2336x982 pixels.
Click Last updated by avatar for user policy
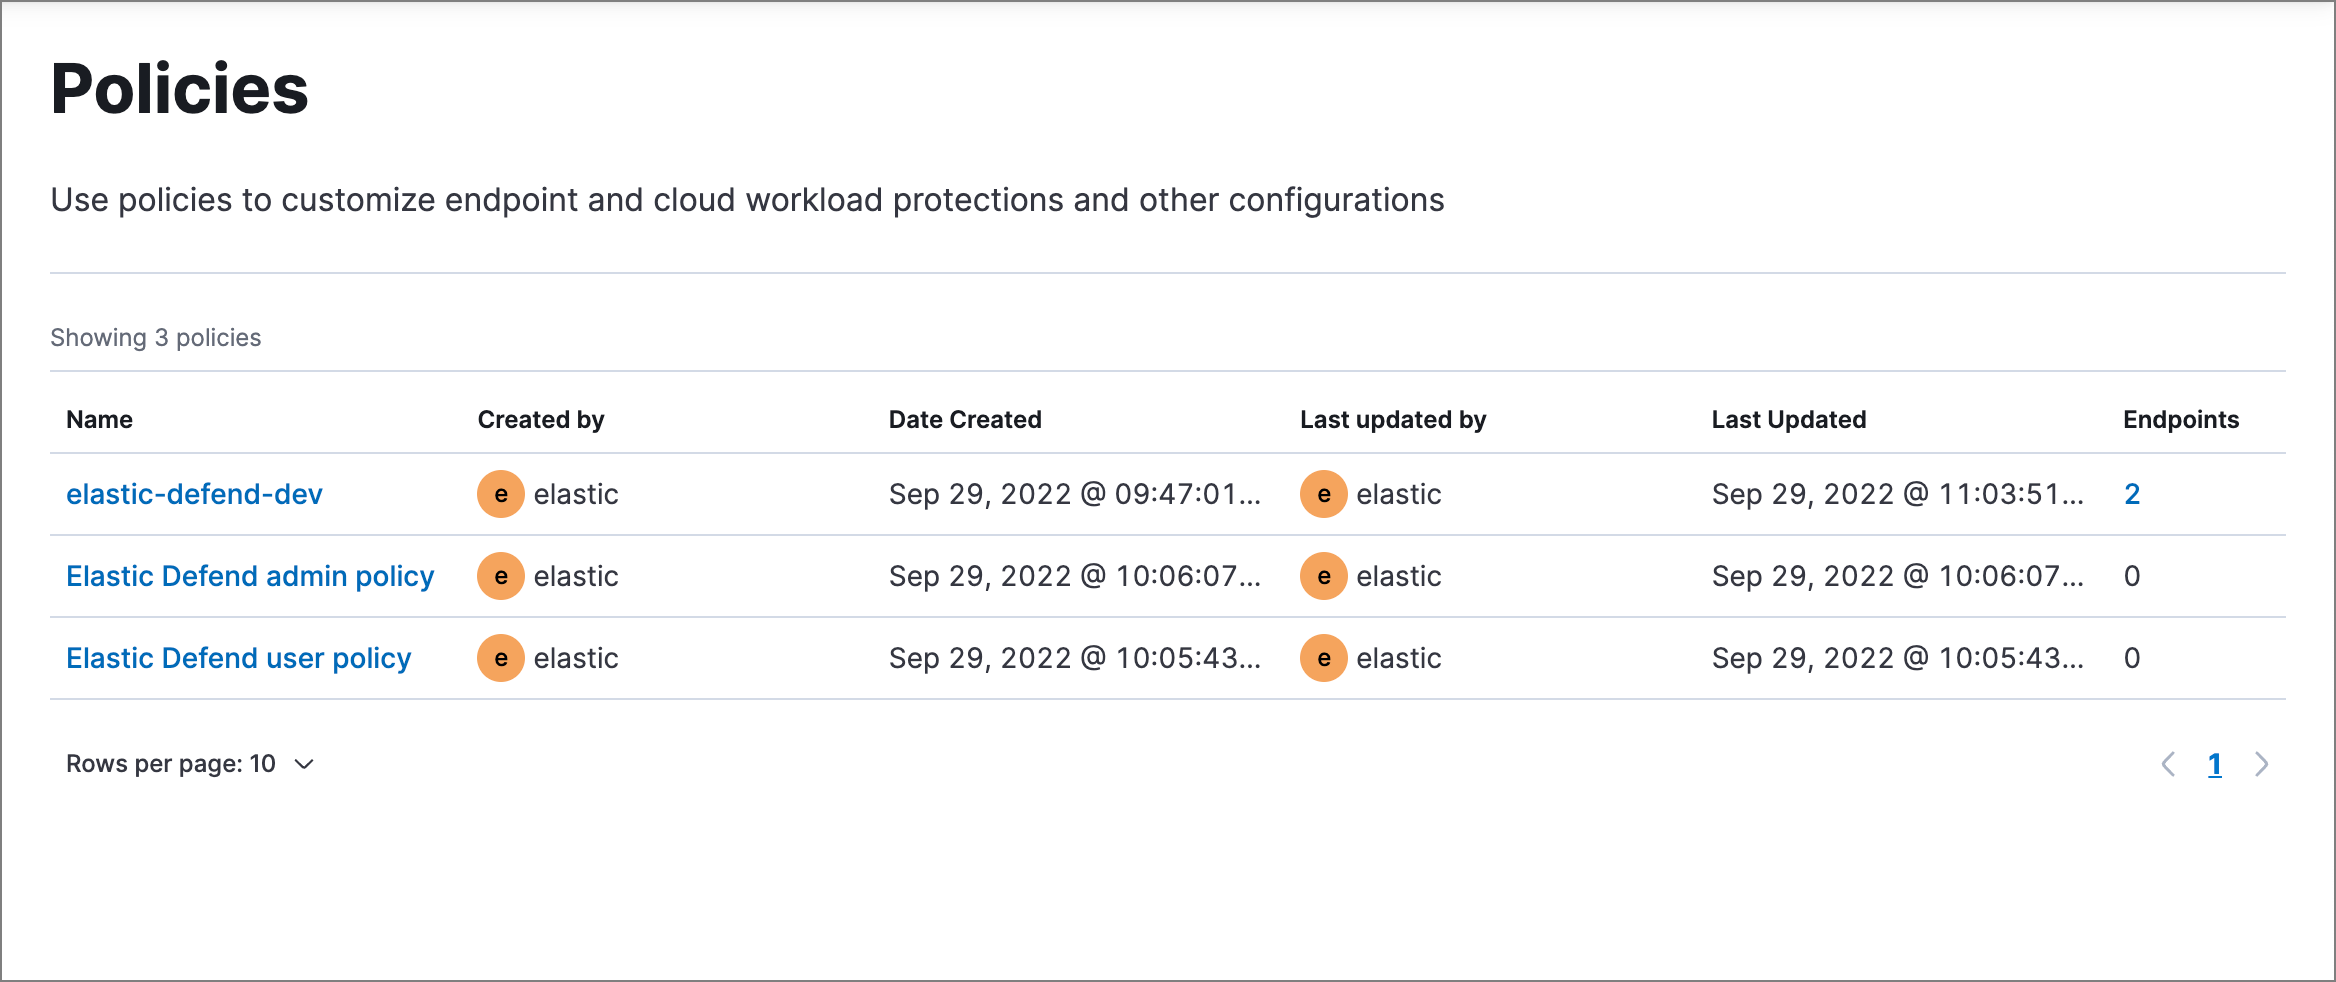[x=1323, y=658]
